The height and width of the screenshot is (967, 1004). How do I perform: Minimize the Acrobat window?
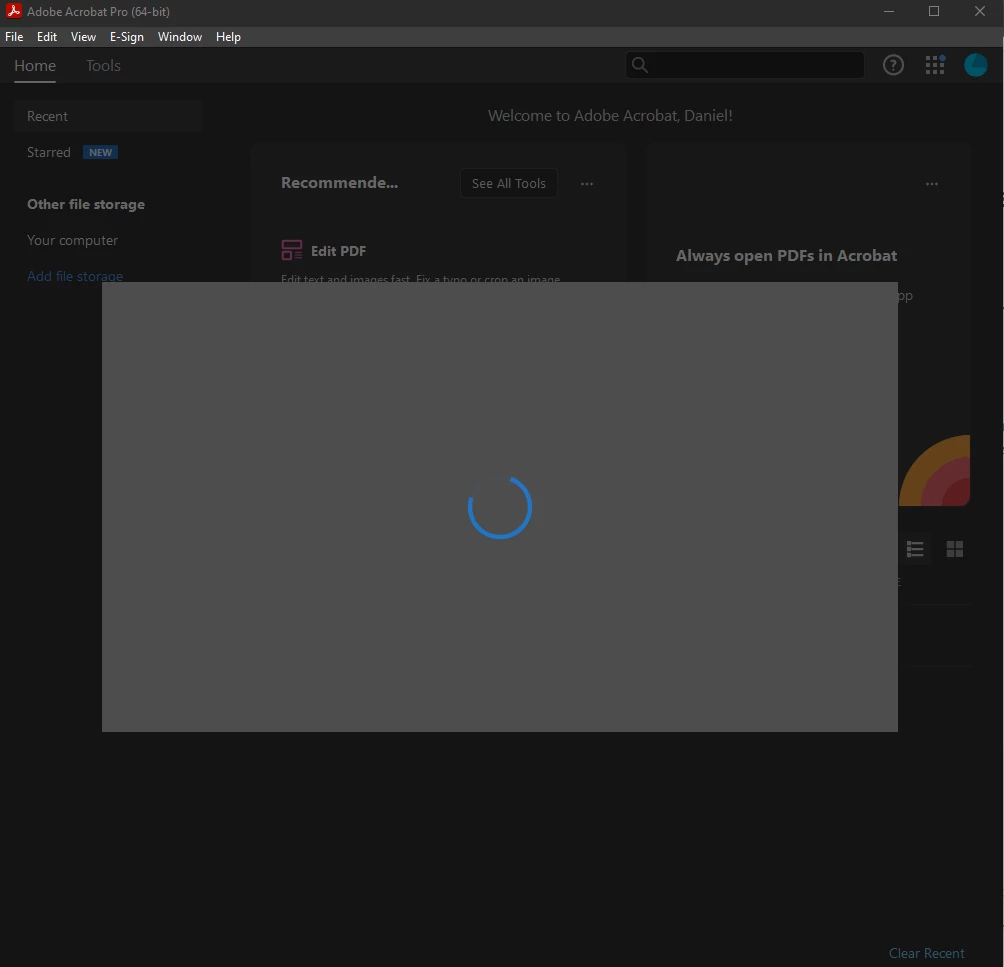(x=889, y=11)
